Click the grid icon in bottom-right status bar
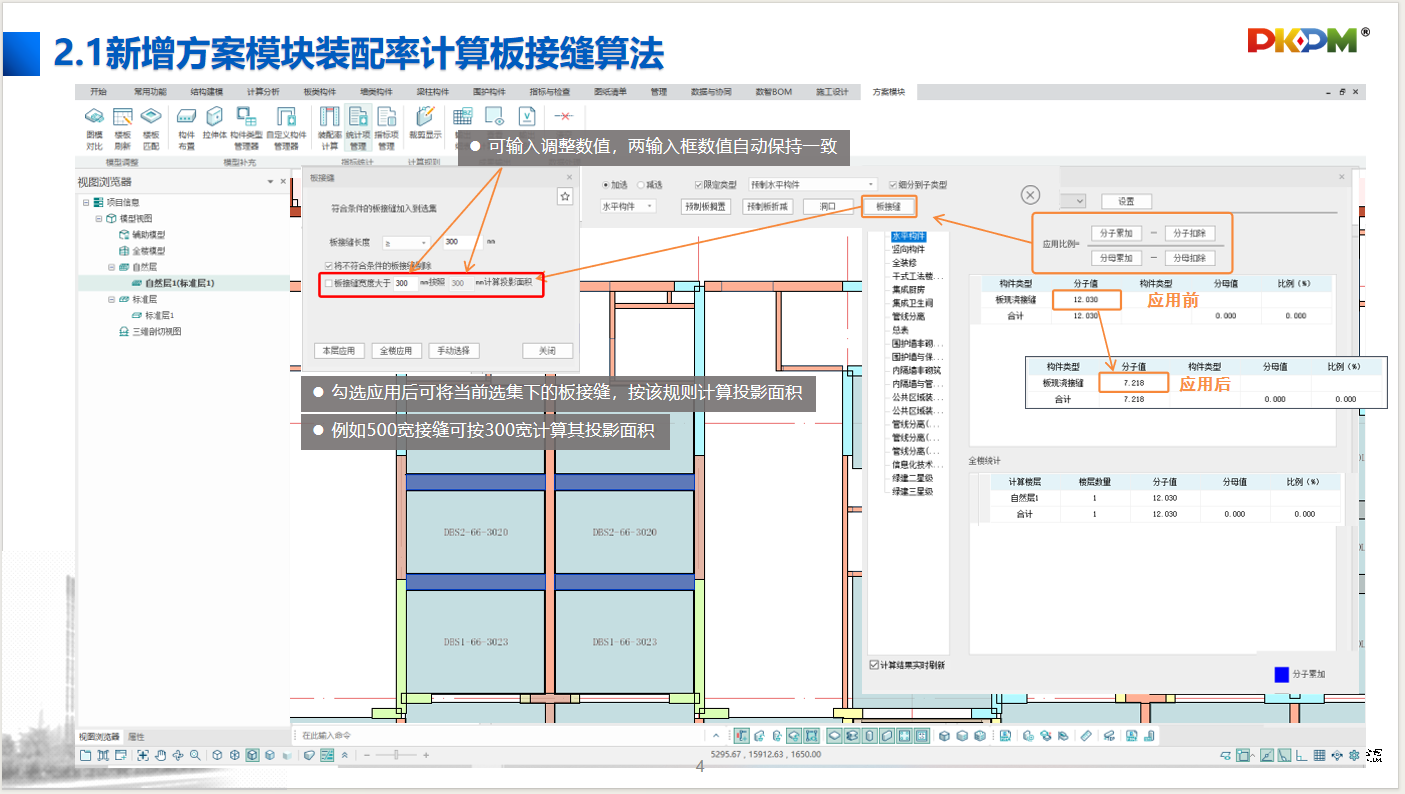Viewport: 1405px width, 794px height. coord(1319,755)
